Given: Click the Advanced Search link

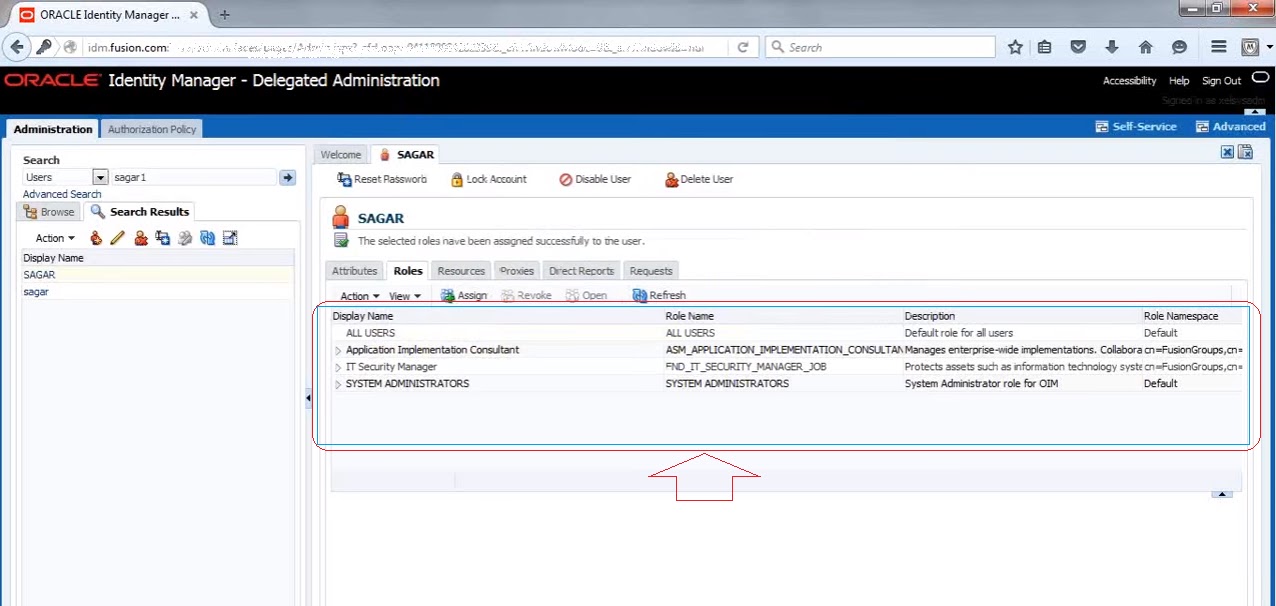Looking at the screenshot, I should pos(62,193).
